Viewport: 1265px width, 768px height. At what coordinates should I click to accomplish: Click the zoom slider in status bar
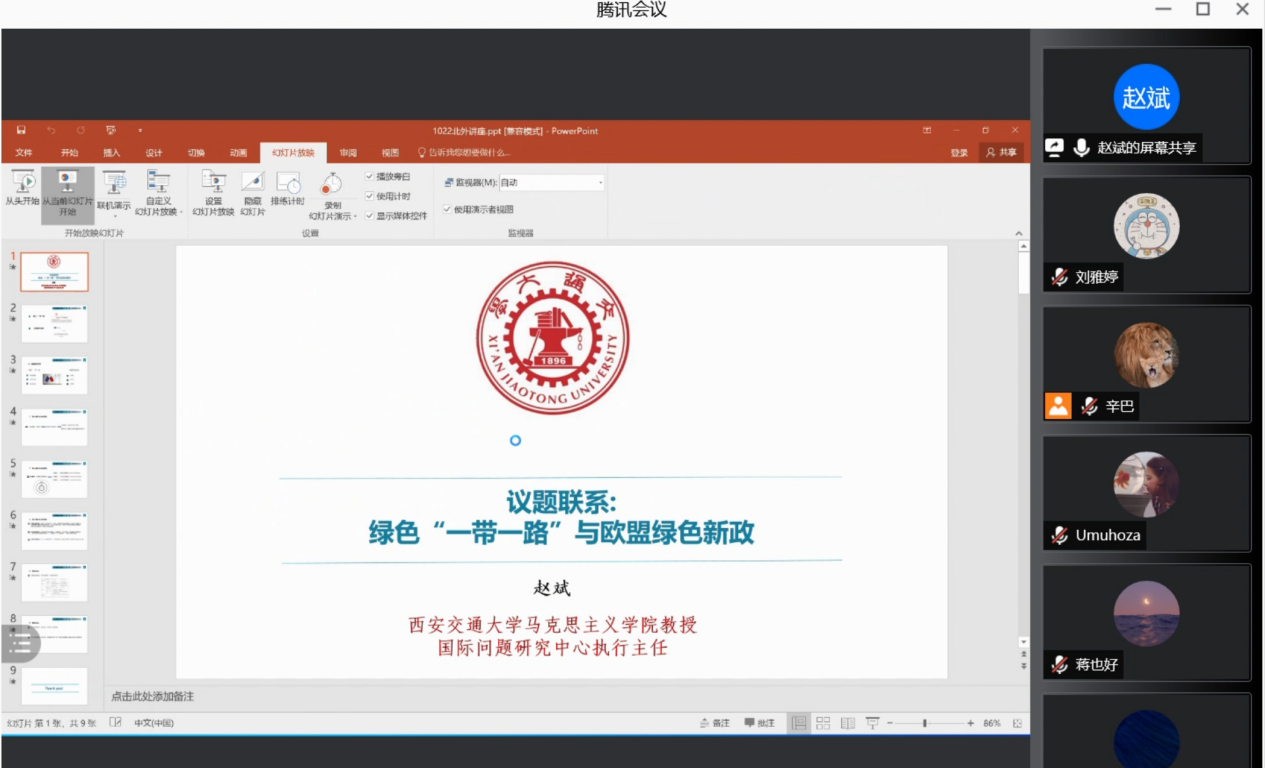(924, 723)
